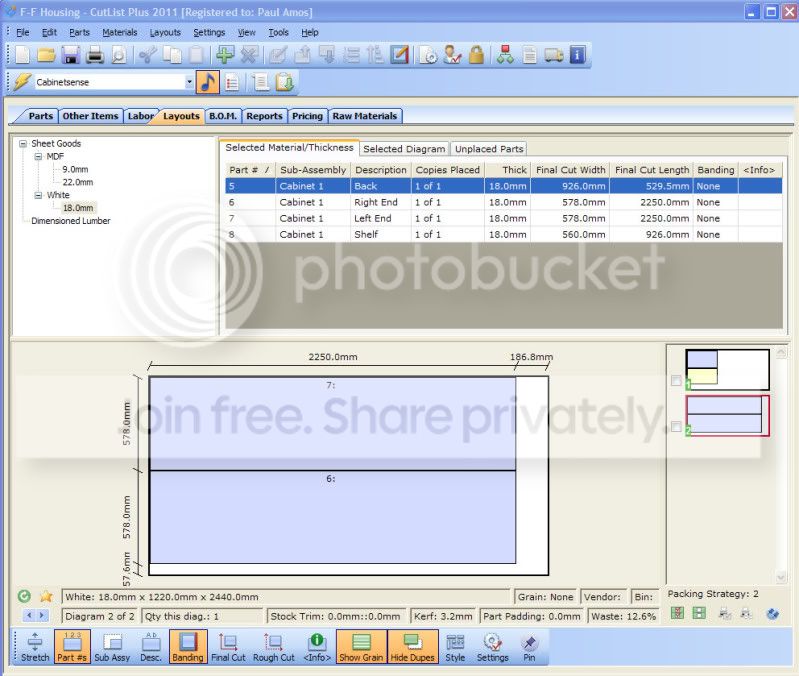Open the Style options icon

point(455,645)
